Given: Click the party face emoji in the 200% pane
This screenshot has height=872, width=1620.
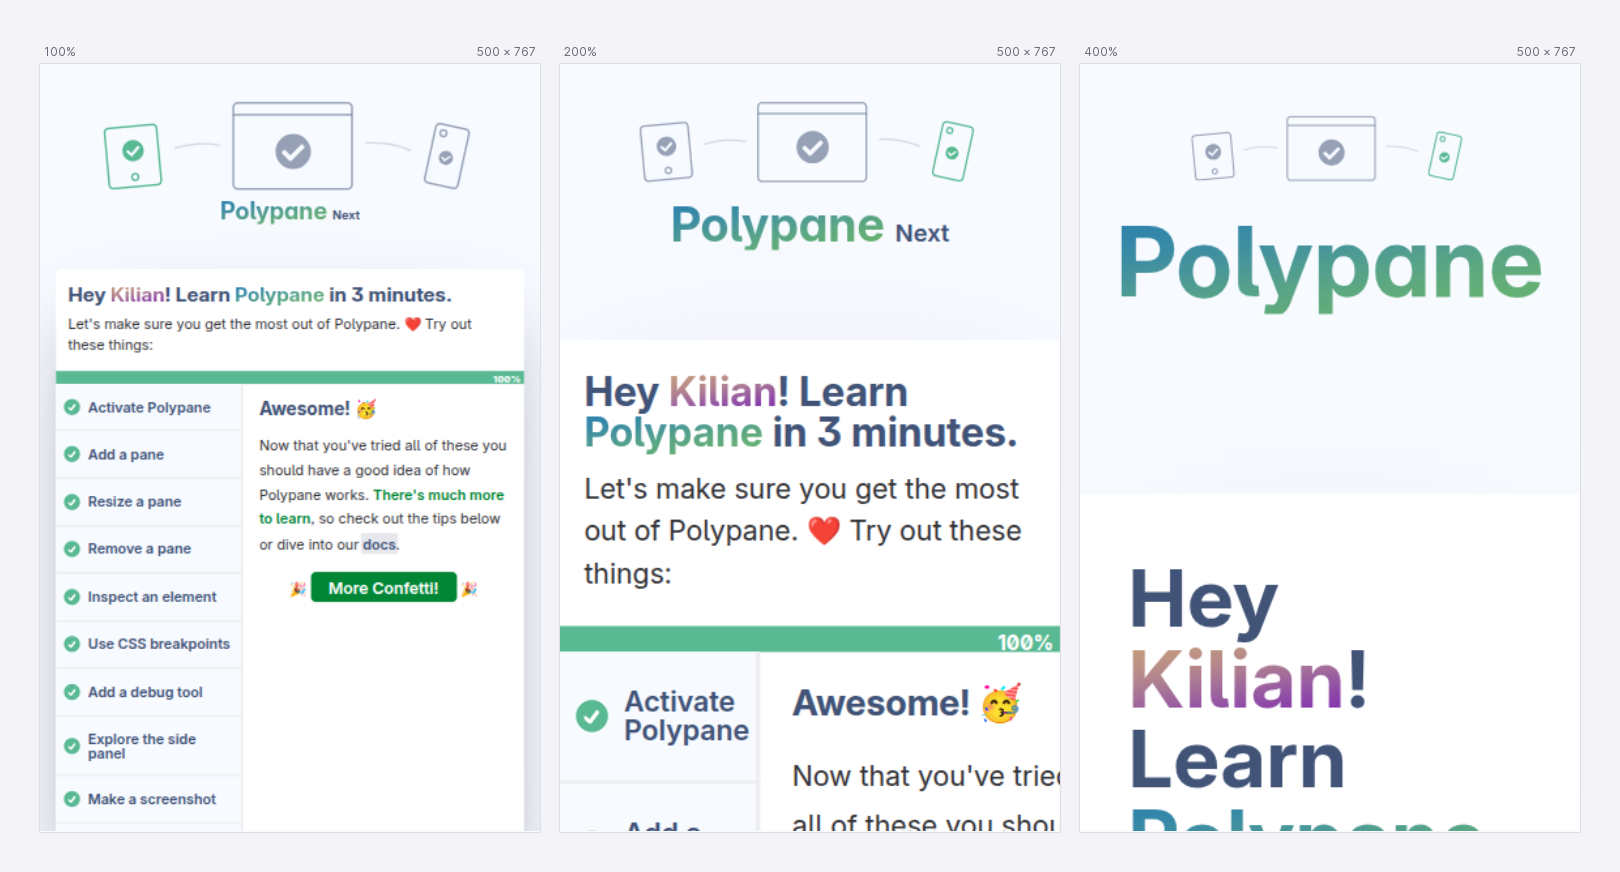Looking at the screenshot, I should coord(1001,704).
